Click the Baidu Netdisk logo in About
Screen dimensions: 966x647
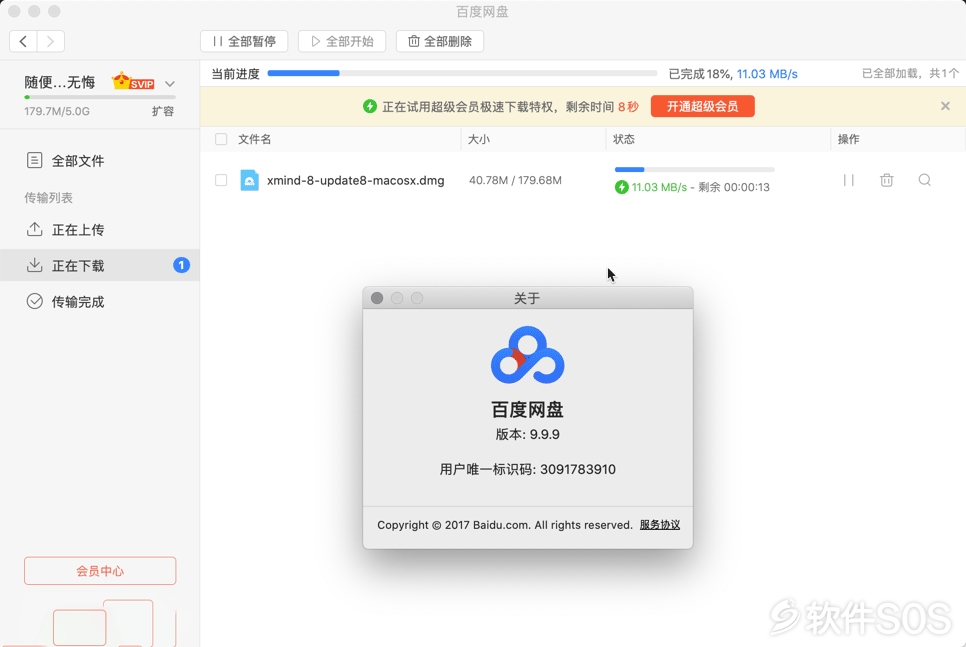point(527,355)
